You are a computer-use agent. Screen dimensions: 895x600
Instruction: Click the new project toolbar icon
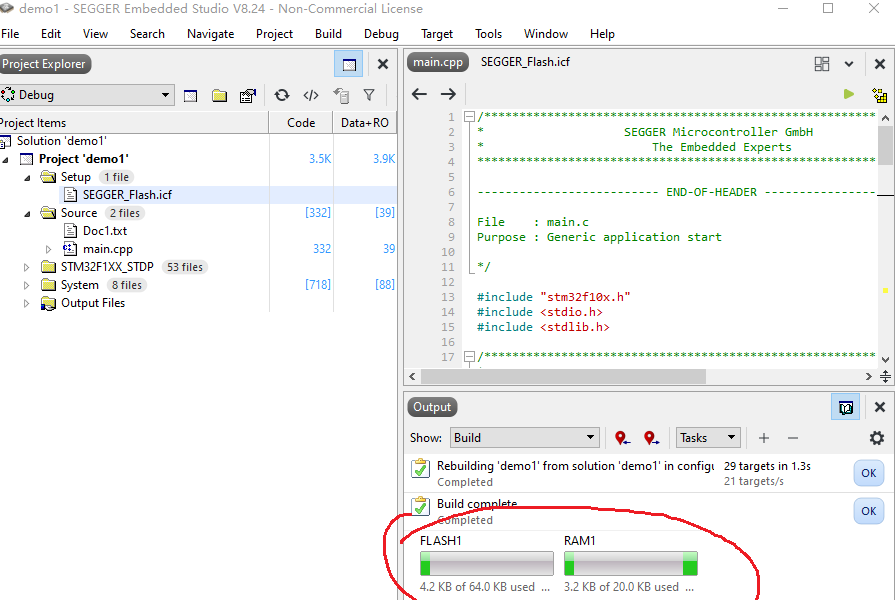pos(190,95)
